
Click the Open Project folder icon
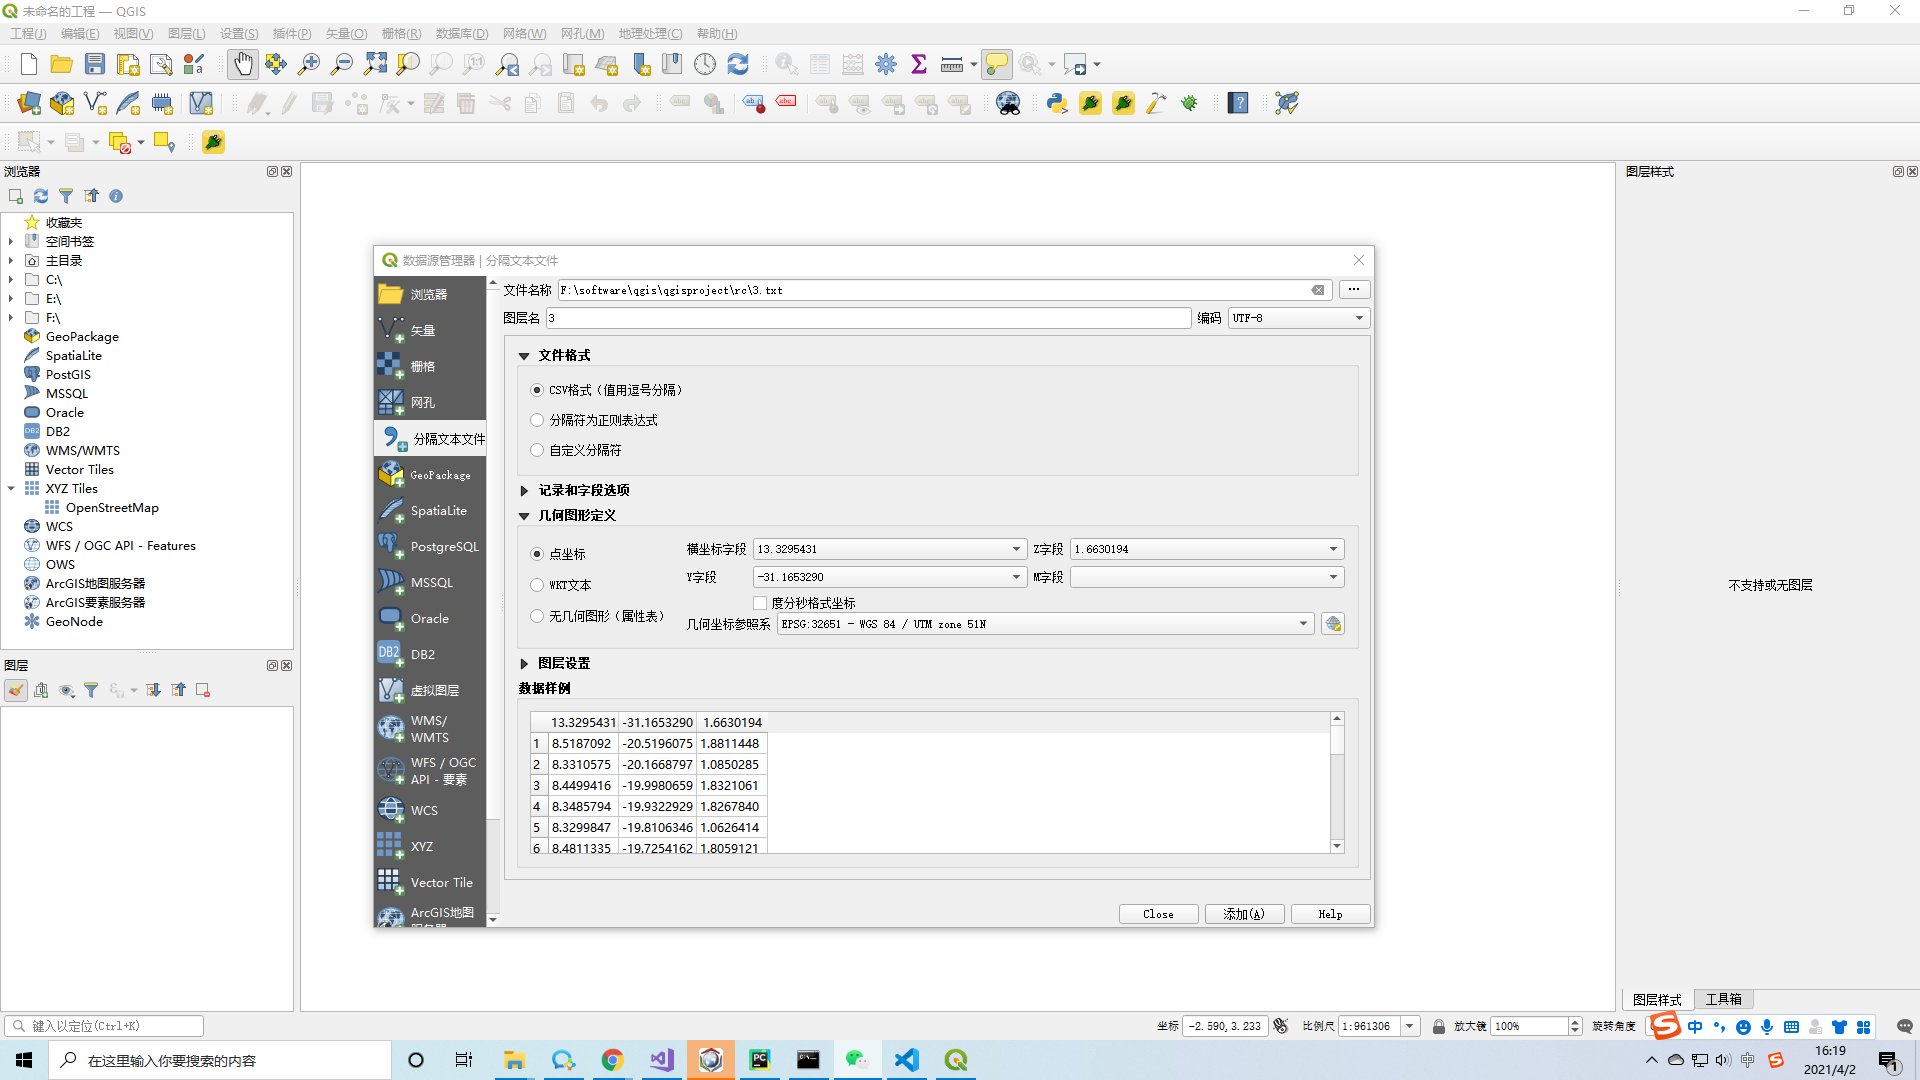62,65
